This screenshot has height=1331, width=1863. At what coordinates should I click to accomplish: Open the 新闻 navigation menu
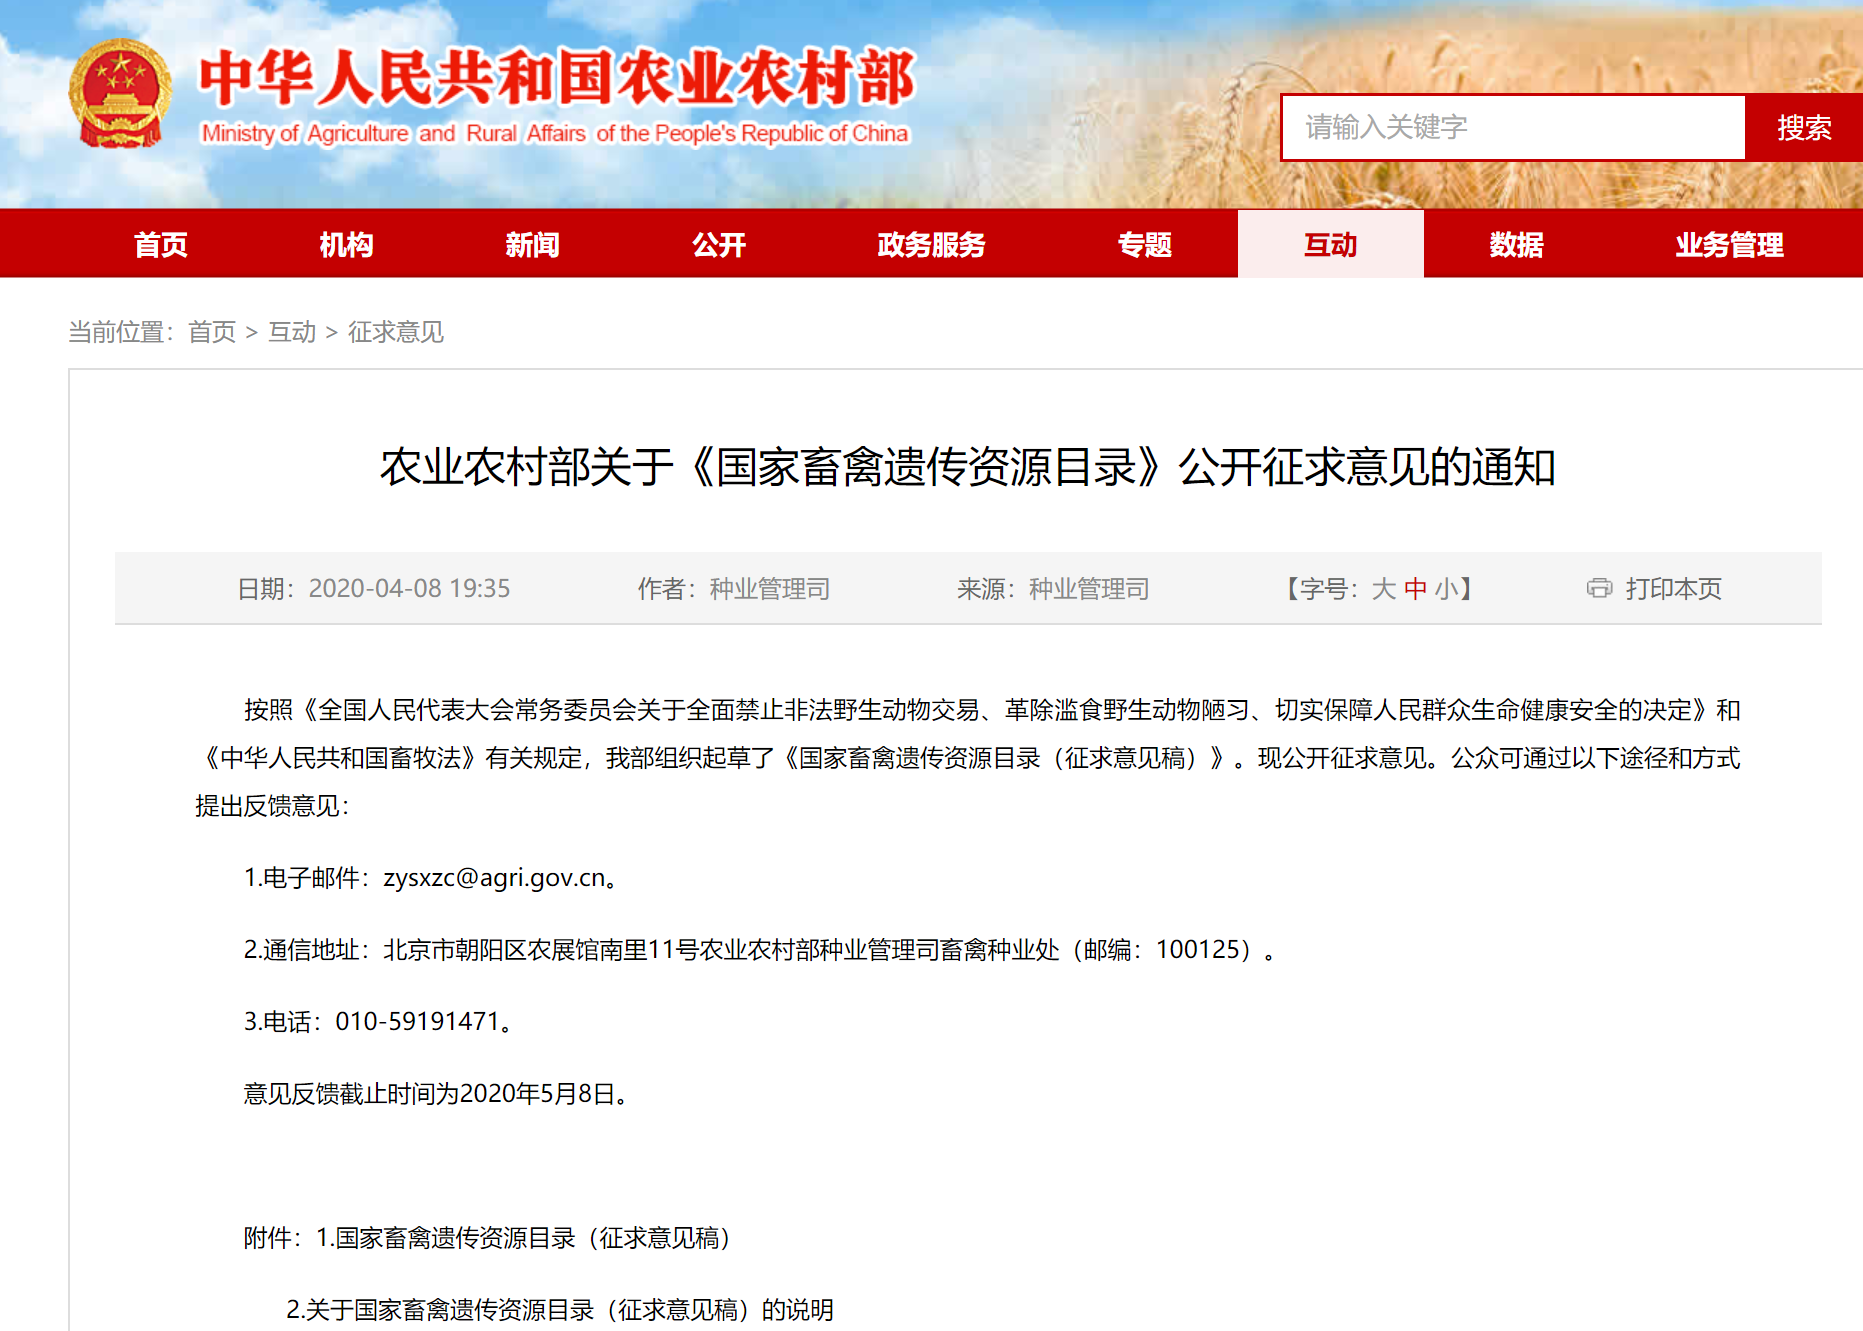click(532, 244)
